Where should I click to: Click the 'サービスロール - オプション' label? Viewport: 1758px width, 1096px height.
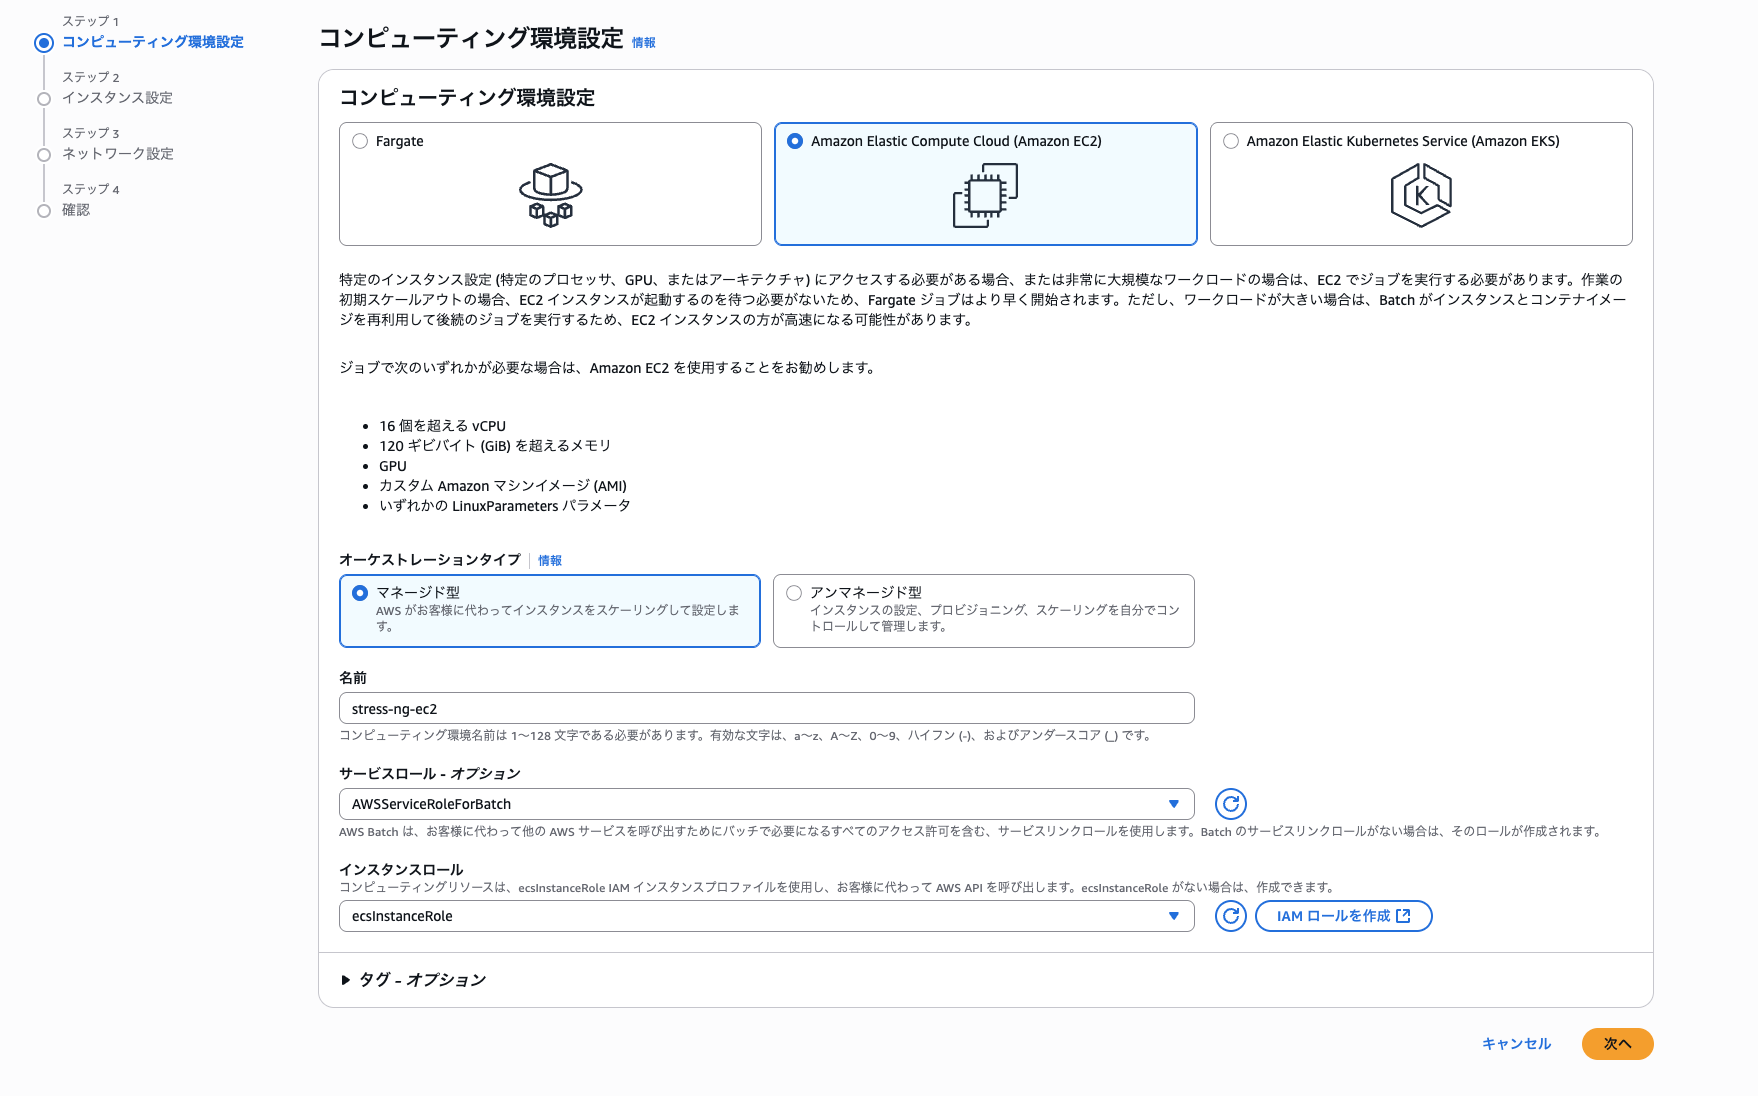(430, 774)
